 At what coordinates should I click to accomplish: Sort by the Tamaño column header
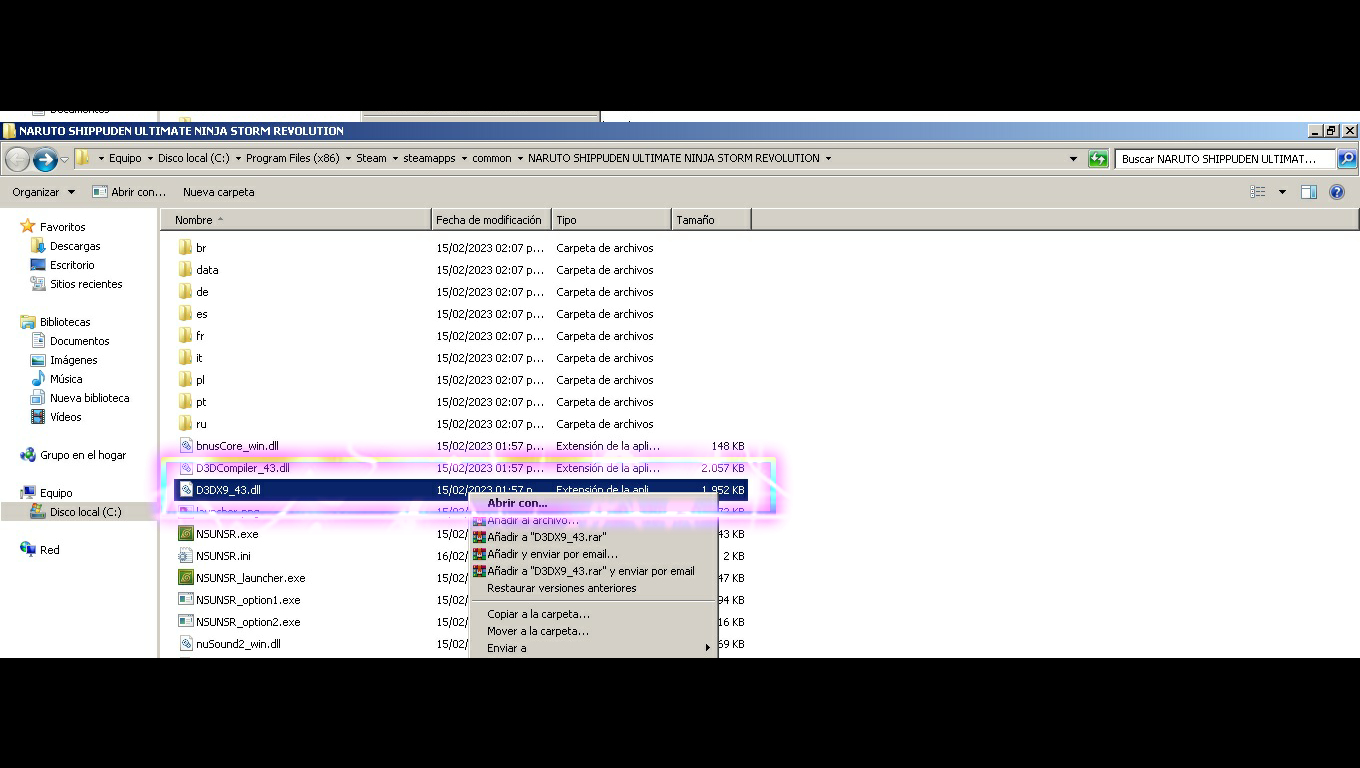[x=711, y=220]
